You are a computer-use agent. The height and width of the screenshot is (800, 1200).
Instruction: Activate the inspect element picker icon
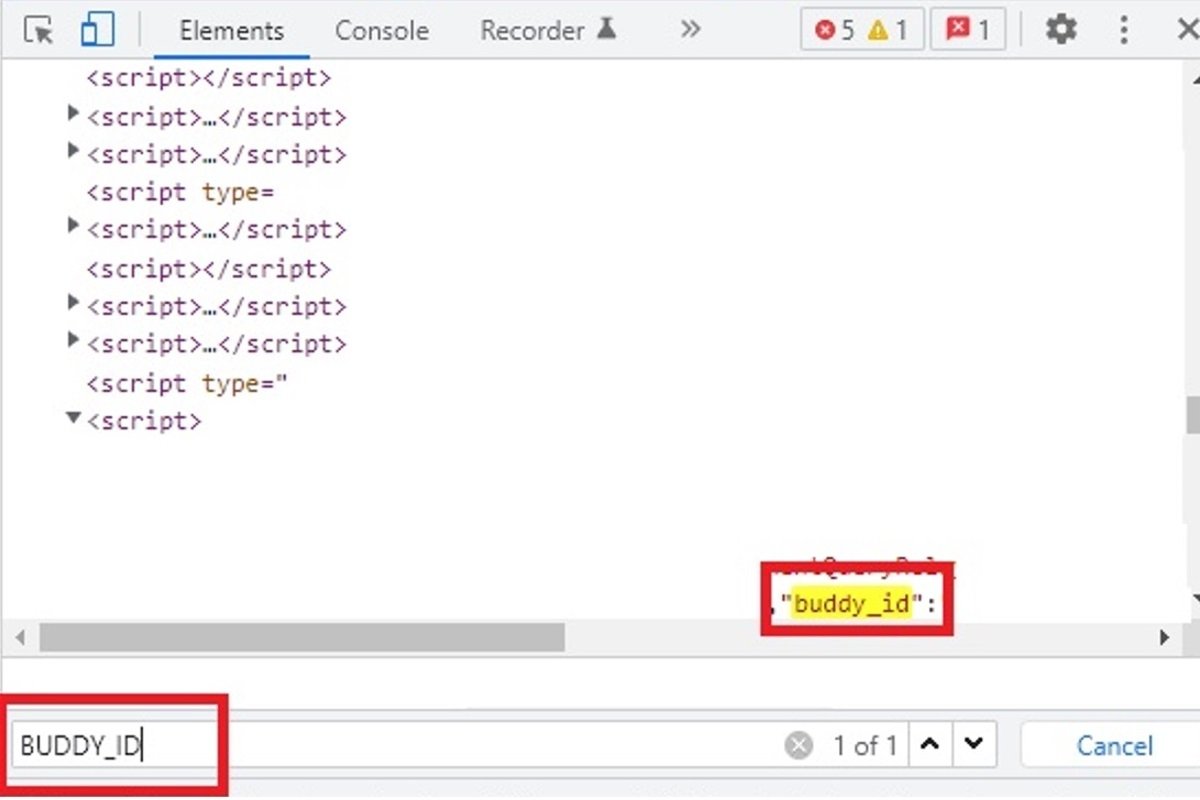(38, 30)
